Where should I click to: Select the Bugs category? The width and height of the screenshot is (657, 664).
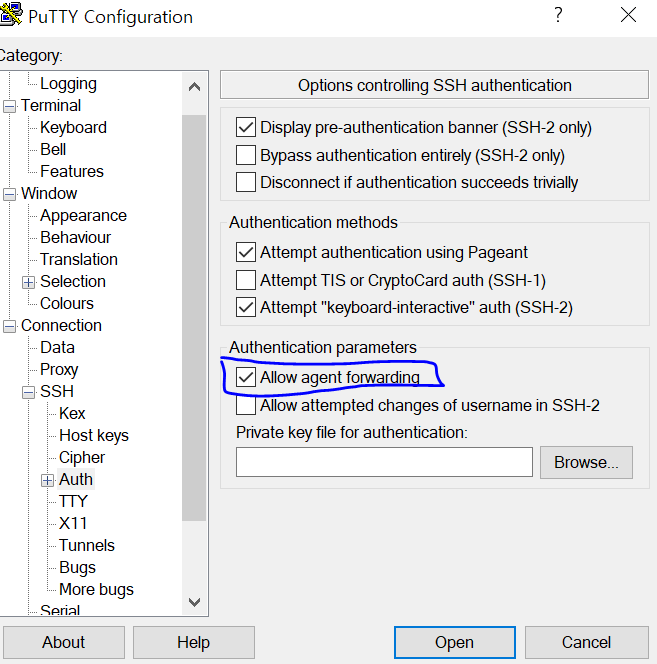(x=77, y=568)
